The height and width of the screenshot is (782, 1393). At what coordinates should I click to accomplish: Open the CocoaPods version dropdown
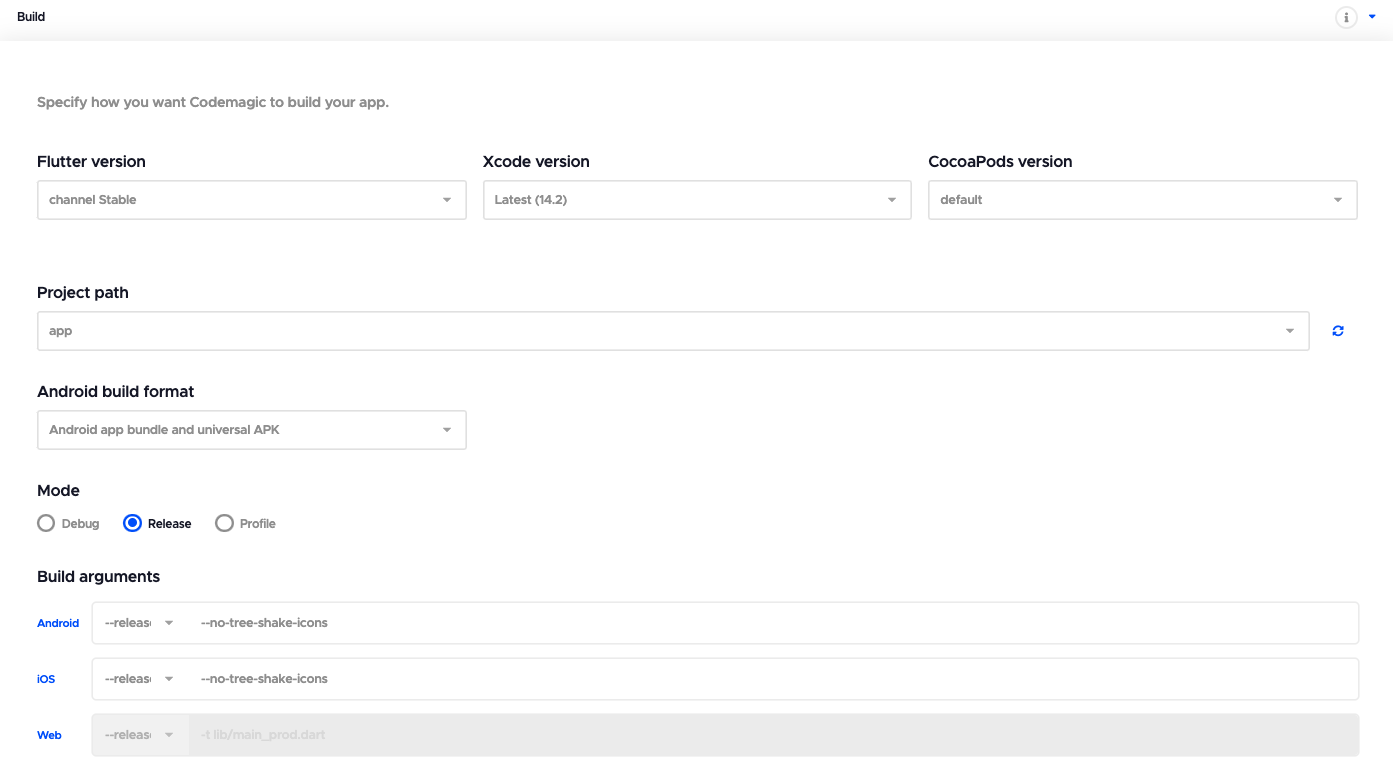click(x=1143, y=200)
